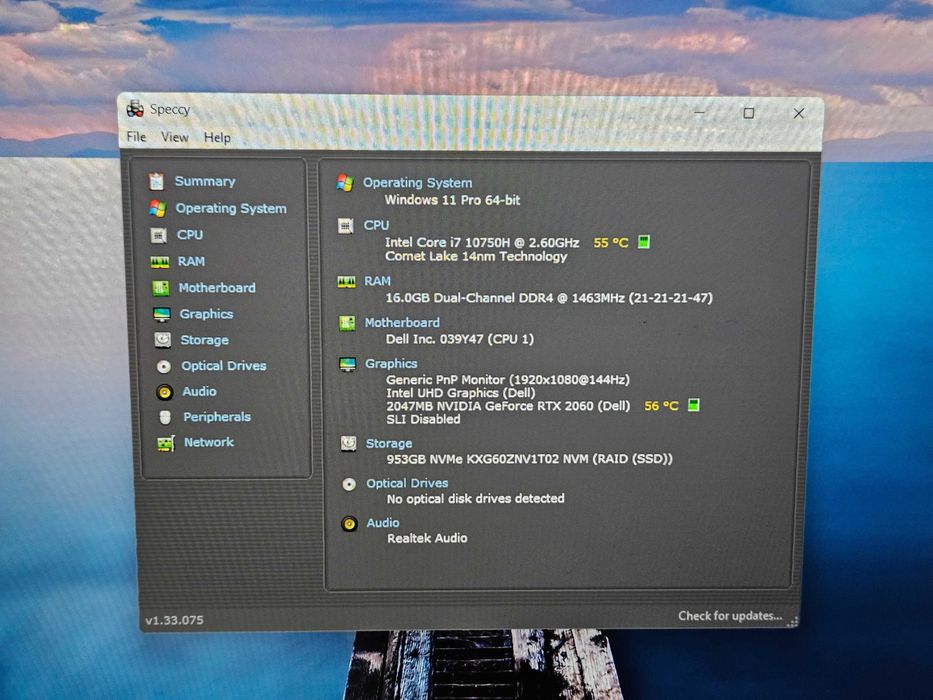This screenshot has width=933, height=700.
Task: Open Network in the sidebar
Action: 209,442
